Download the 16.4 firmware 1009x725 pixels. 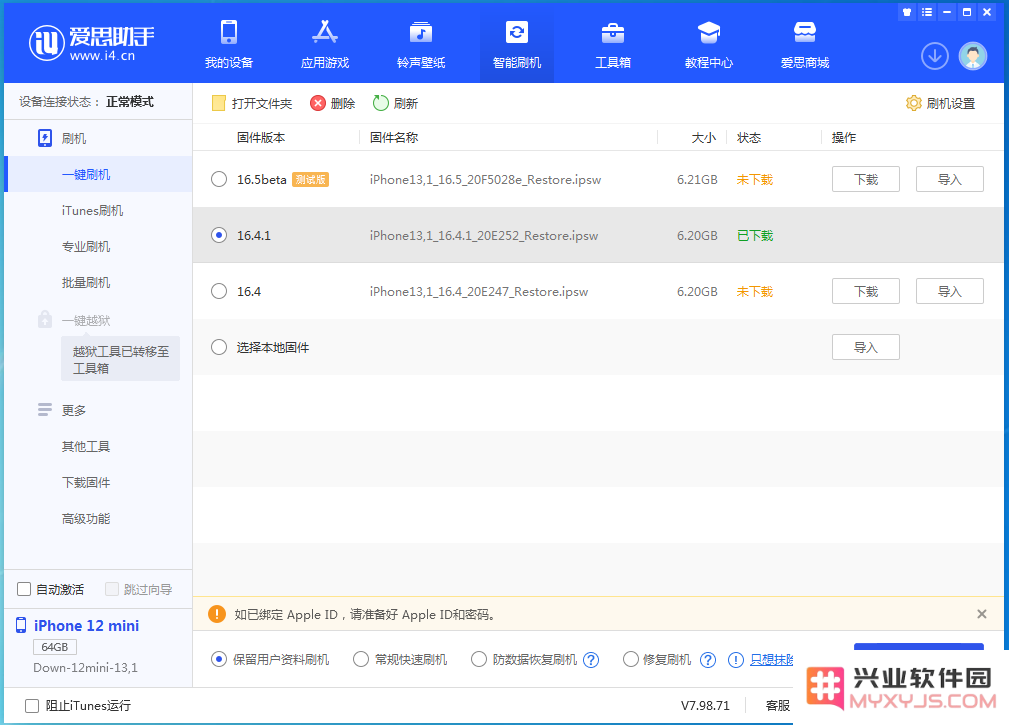(x=866, y=291)
